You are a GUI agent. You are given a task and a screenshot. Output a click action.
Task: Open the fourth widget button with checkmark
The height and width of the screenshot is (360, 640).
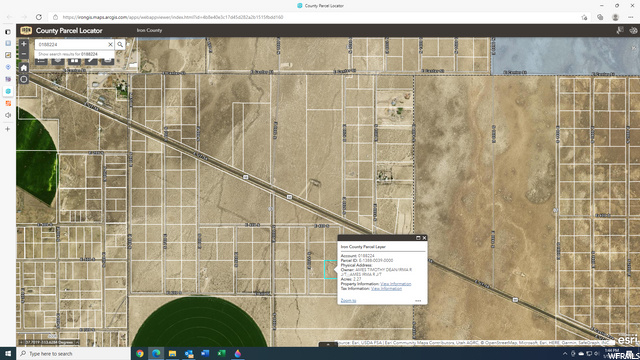[x=91, y=61]
